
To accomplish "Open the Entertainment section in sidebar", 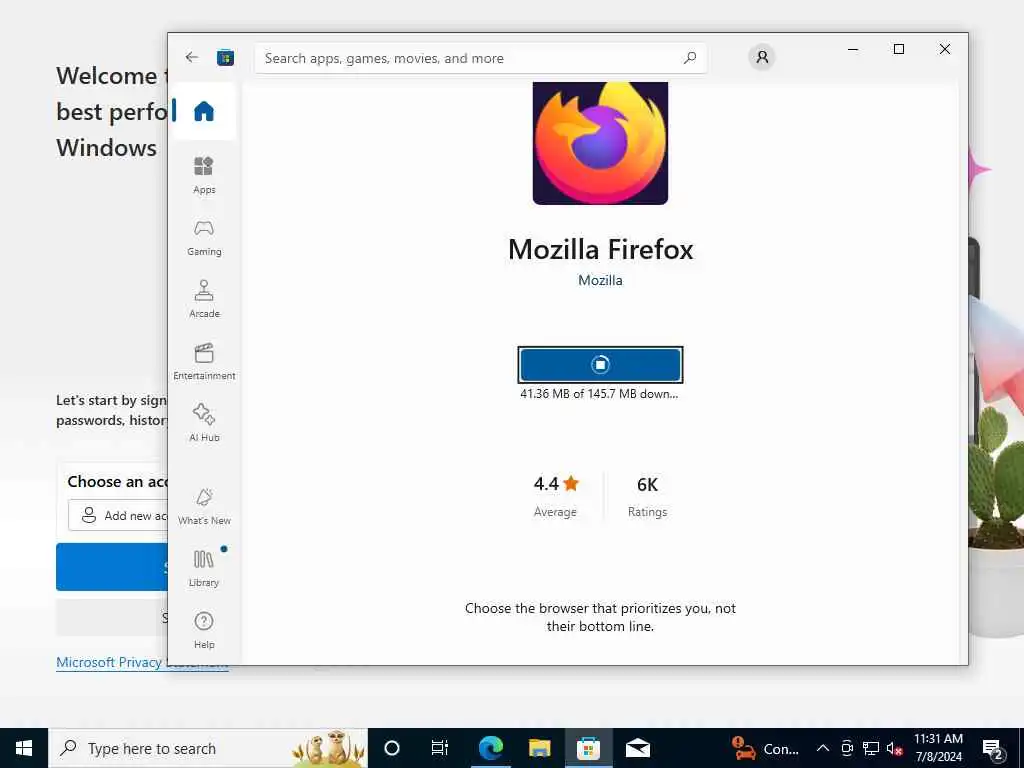I will click(204, 361).
